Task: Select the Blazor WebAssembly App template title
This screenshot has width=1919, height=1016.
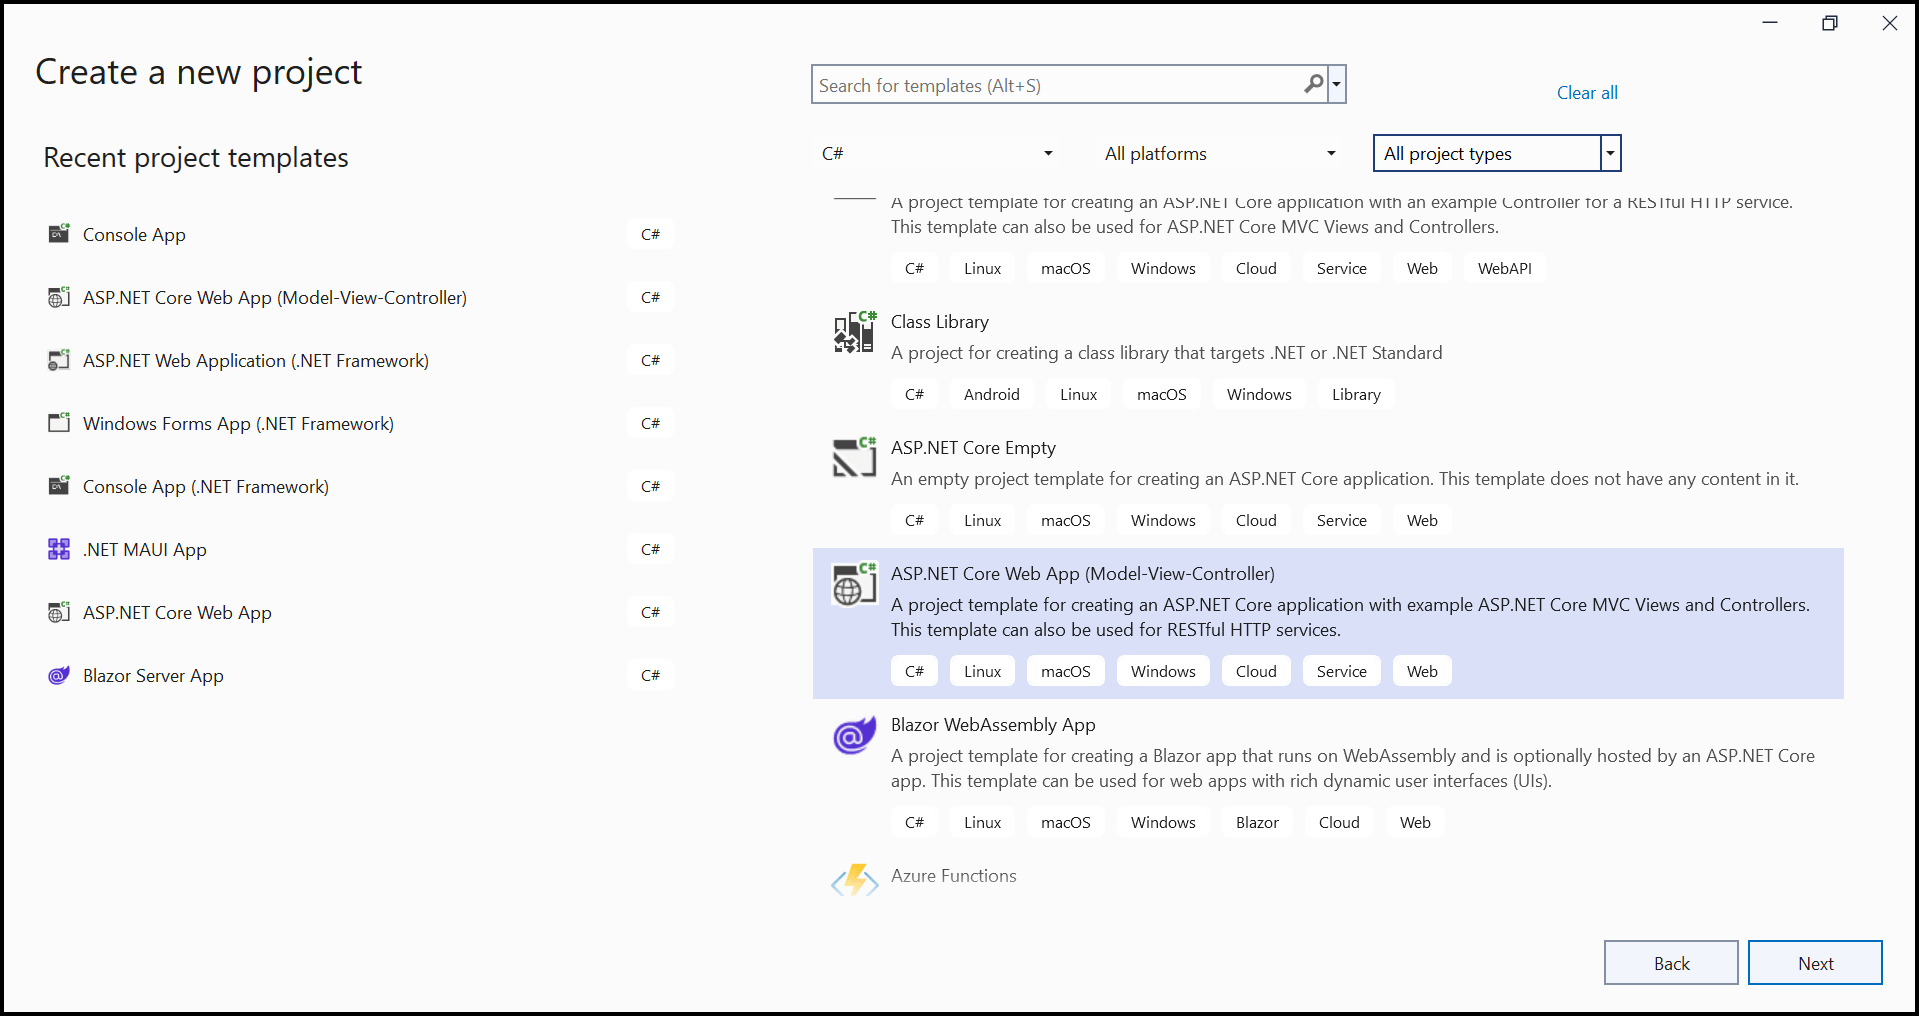Action: click(x=993, y=725)
